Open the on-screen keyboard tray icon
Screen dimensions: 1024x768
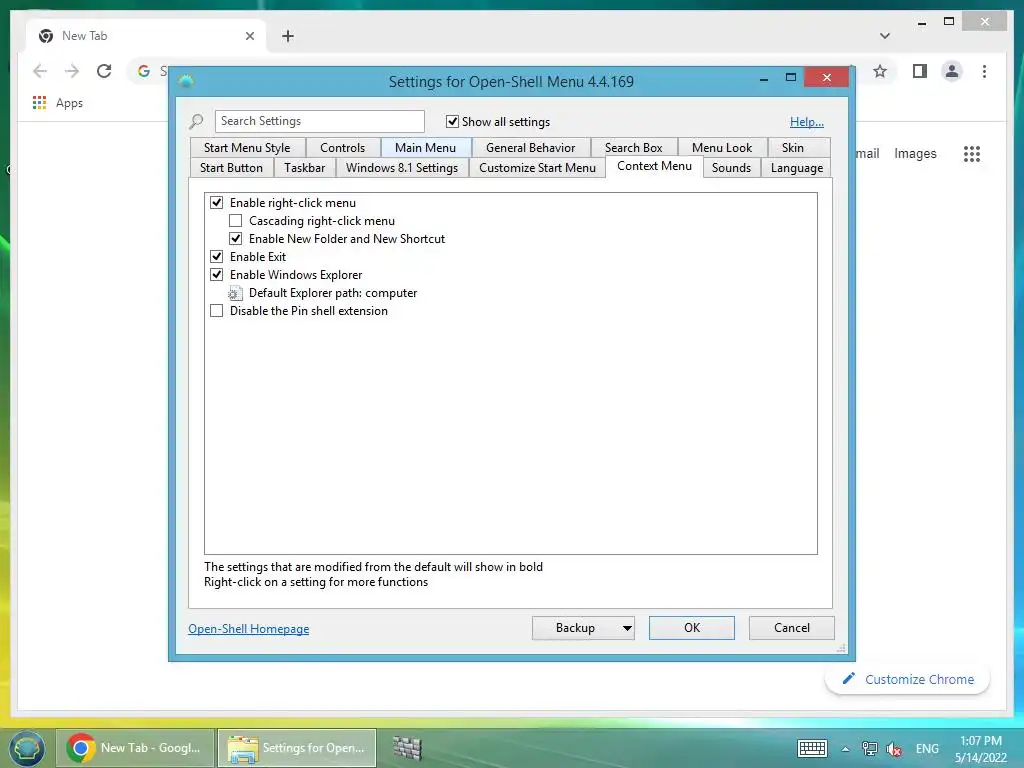pos(812,748)
